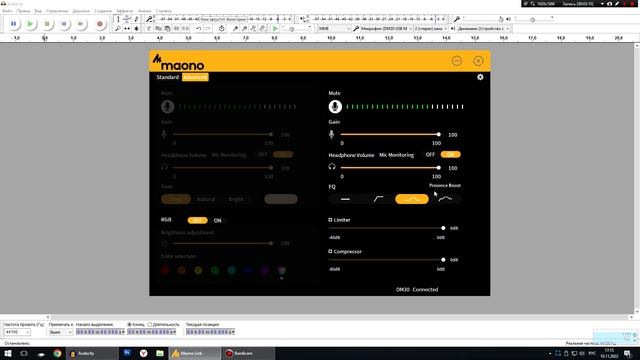Click the Audacity sync-lock clock icon
The image size is (640, 360).
coord(222,29)
